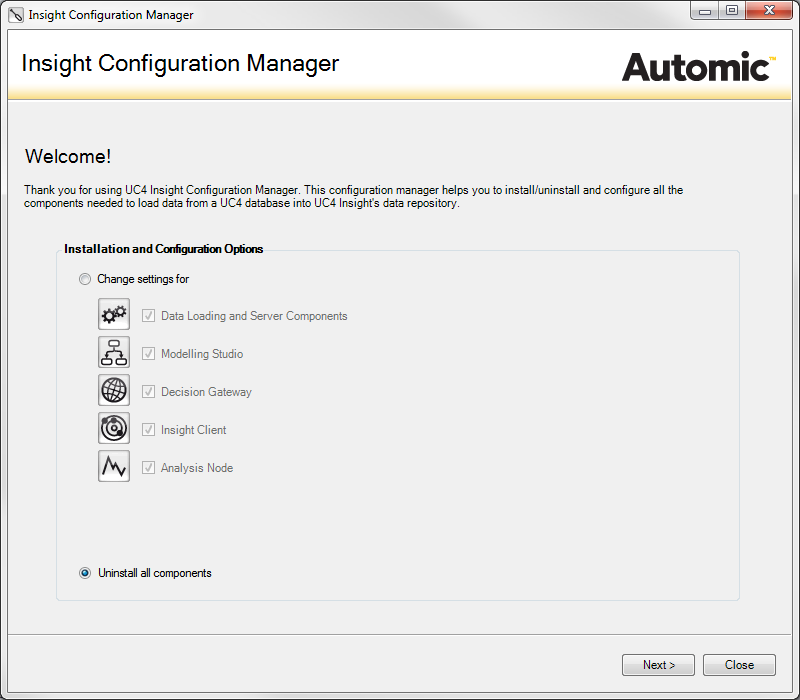Click the Data Loading gears icon
The image size is (800, 700).
point(114,314)
